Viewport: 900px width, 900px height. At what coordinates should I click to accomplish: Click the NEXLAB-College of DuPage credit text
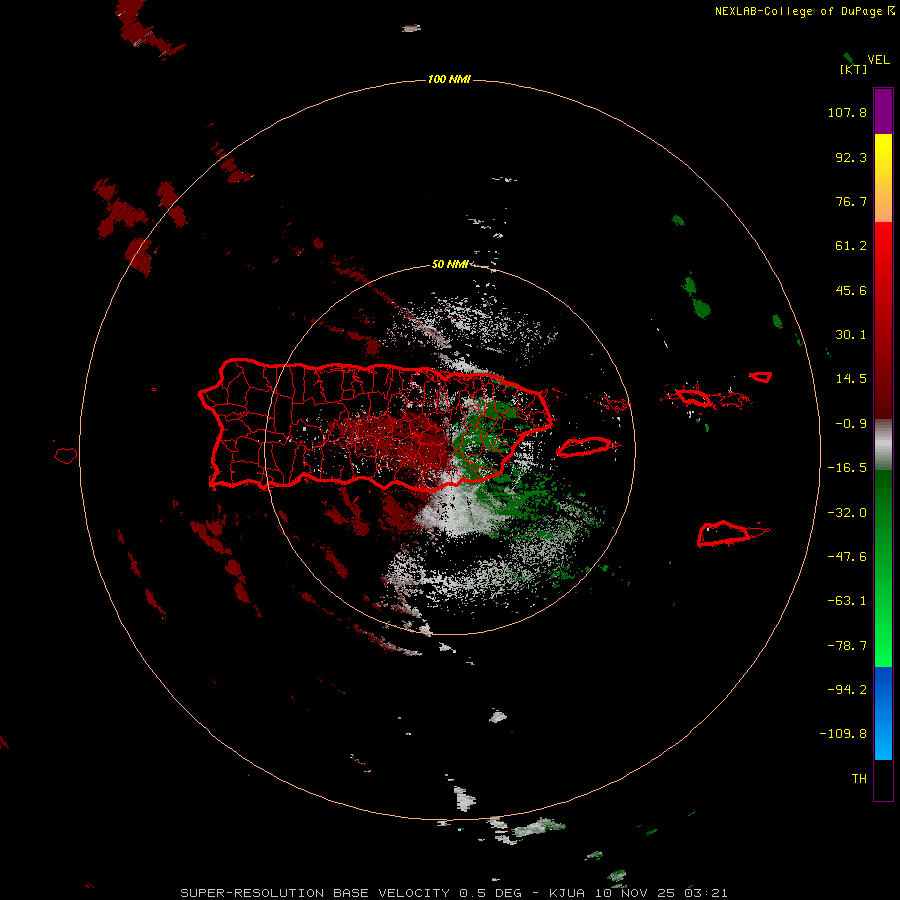click(x=805, y=11)
